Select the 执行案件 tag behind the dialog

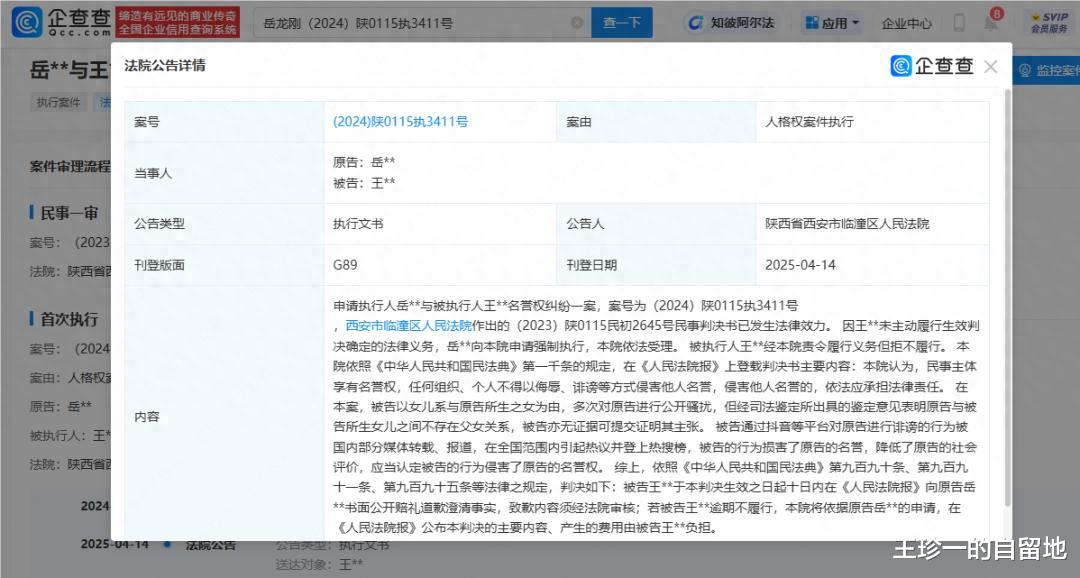[59, 103]
